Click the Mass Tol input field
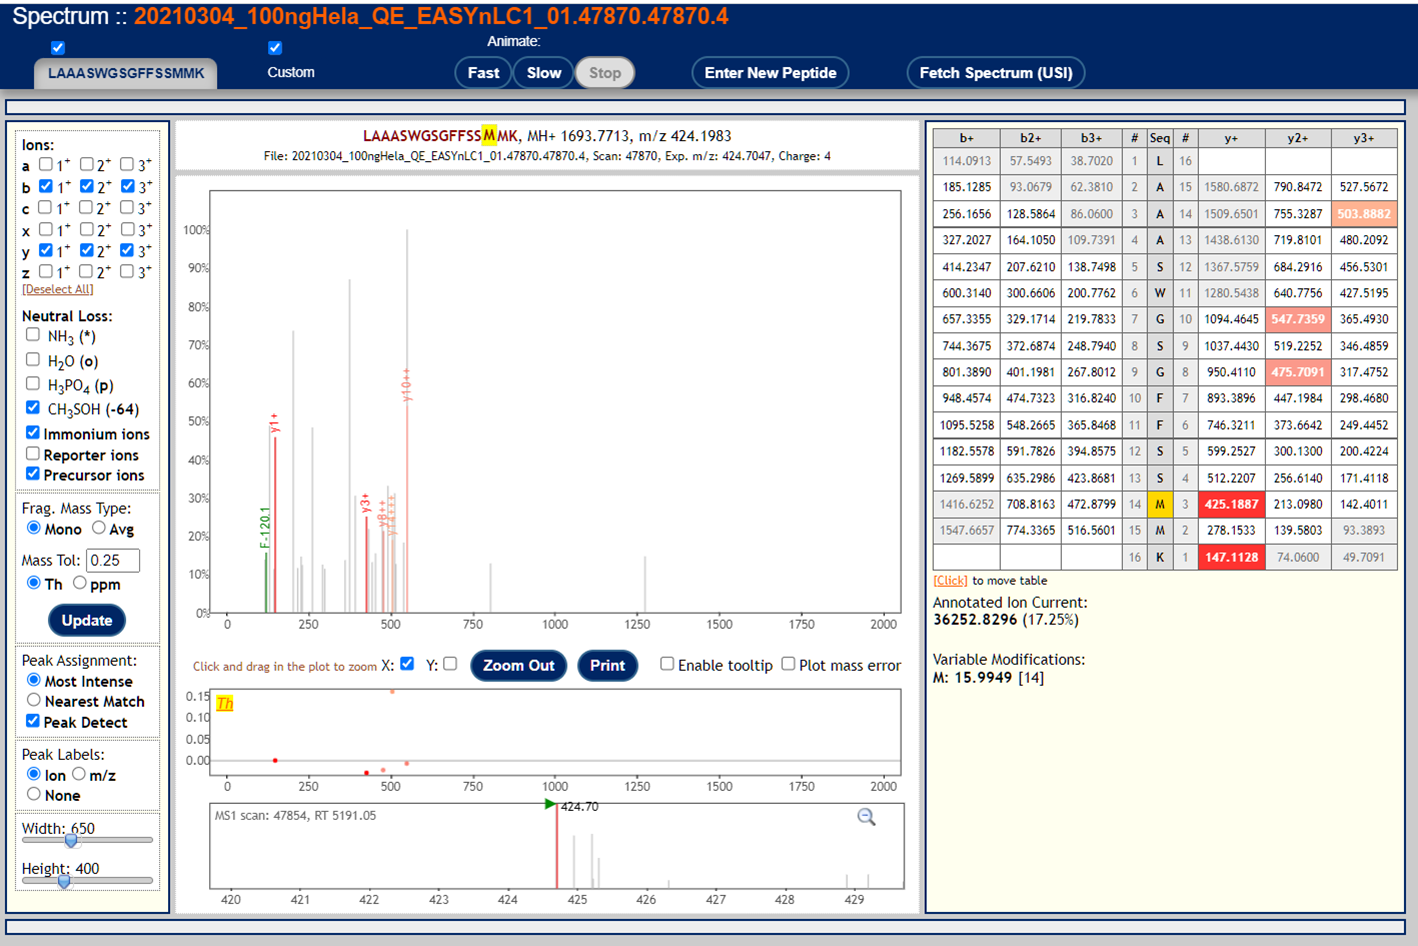The image size is (1418, 946). (x=112, y=560)
